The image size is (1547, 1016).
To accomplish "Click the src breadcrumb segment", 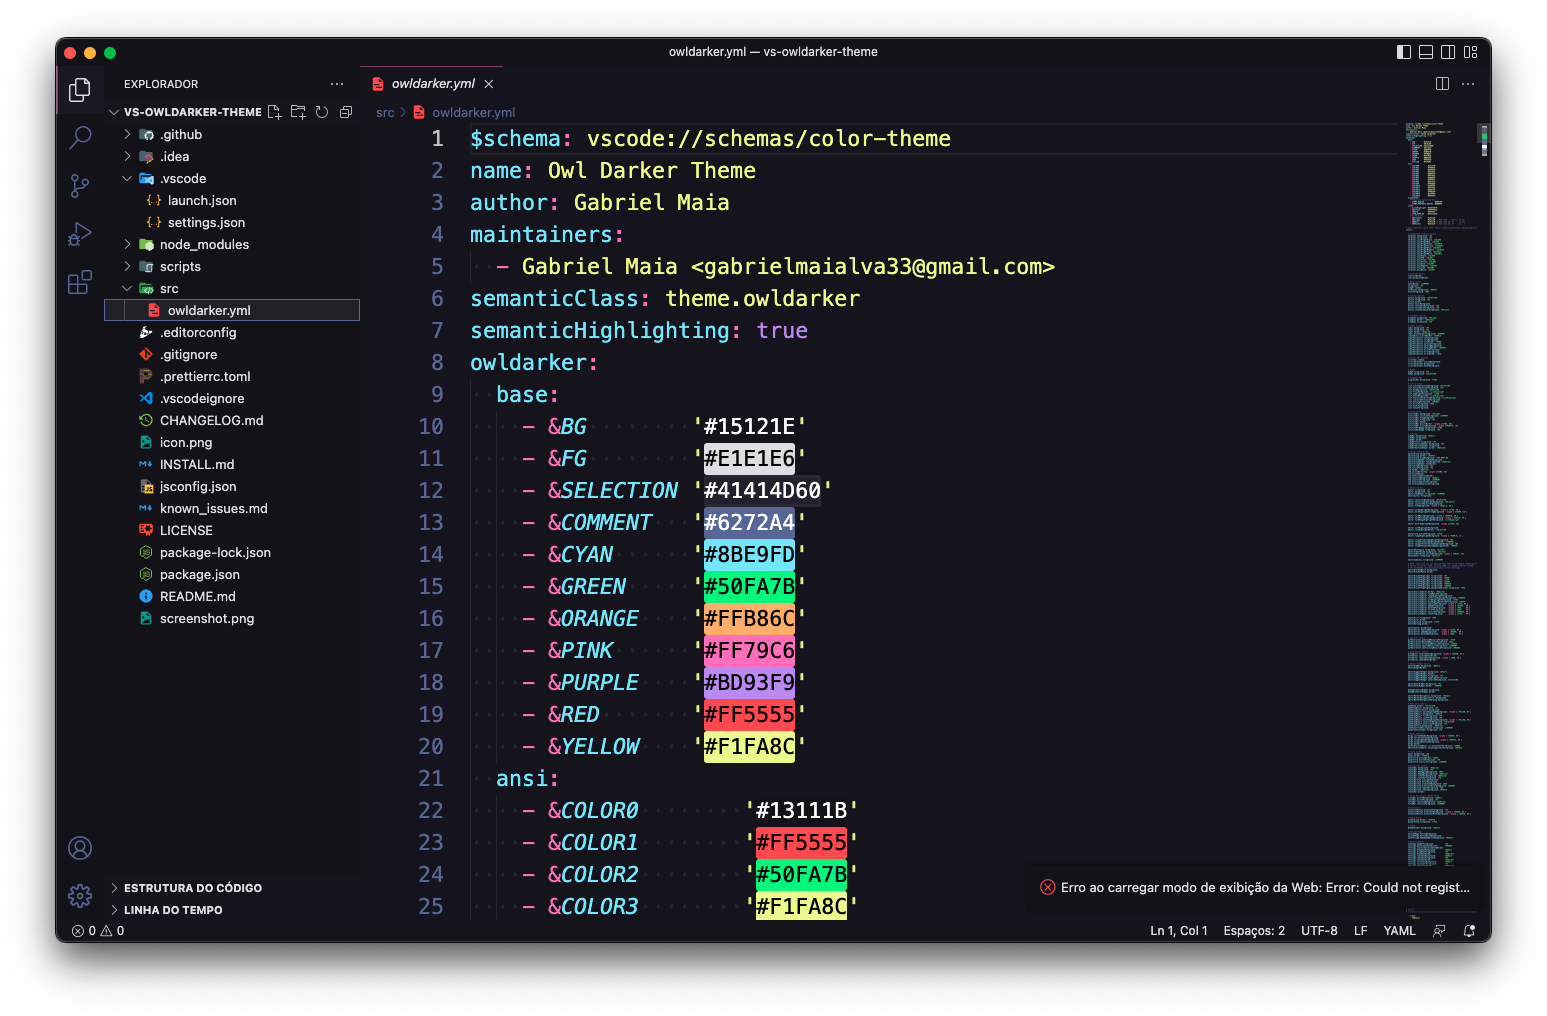I will coord(385,112).
